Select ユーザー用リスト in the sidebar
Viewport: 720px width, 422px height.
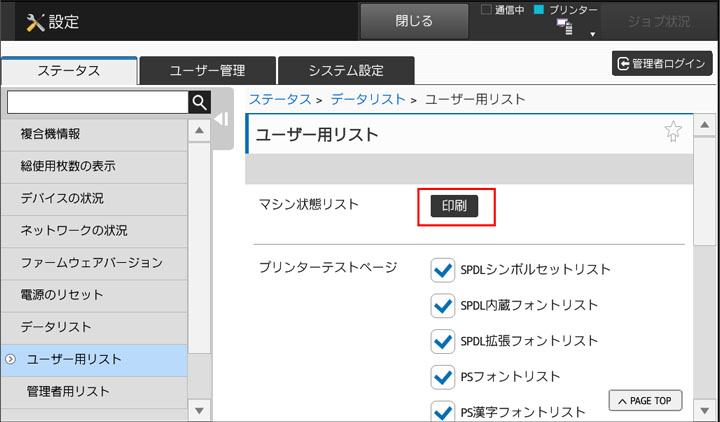click(94, 360)
